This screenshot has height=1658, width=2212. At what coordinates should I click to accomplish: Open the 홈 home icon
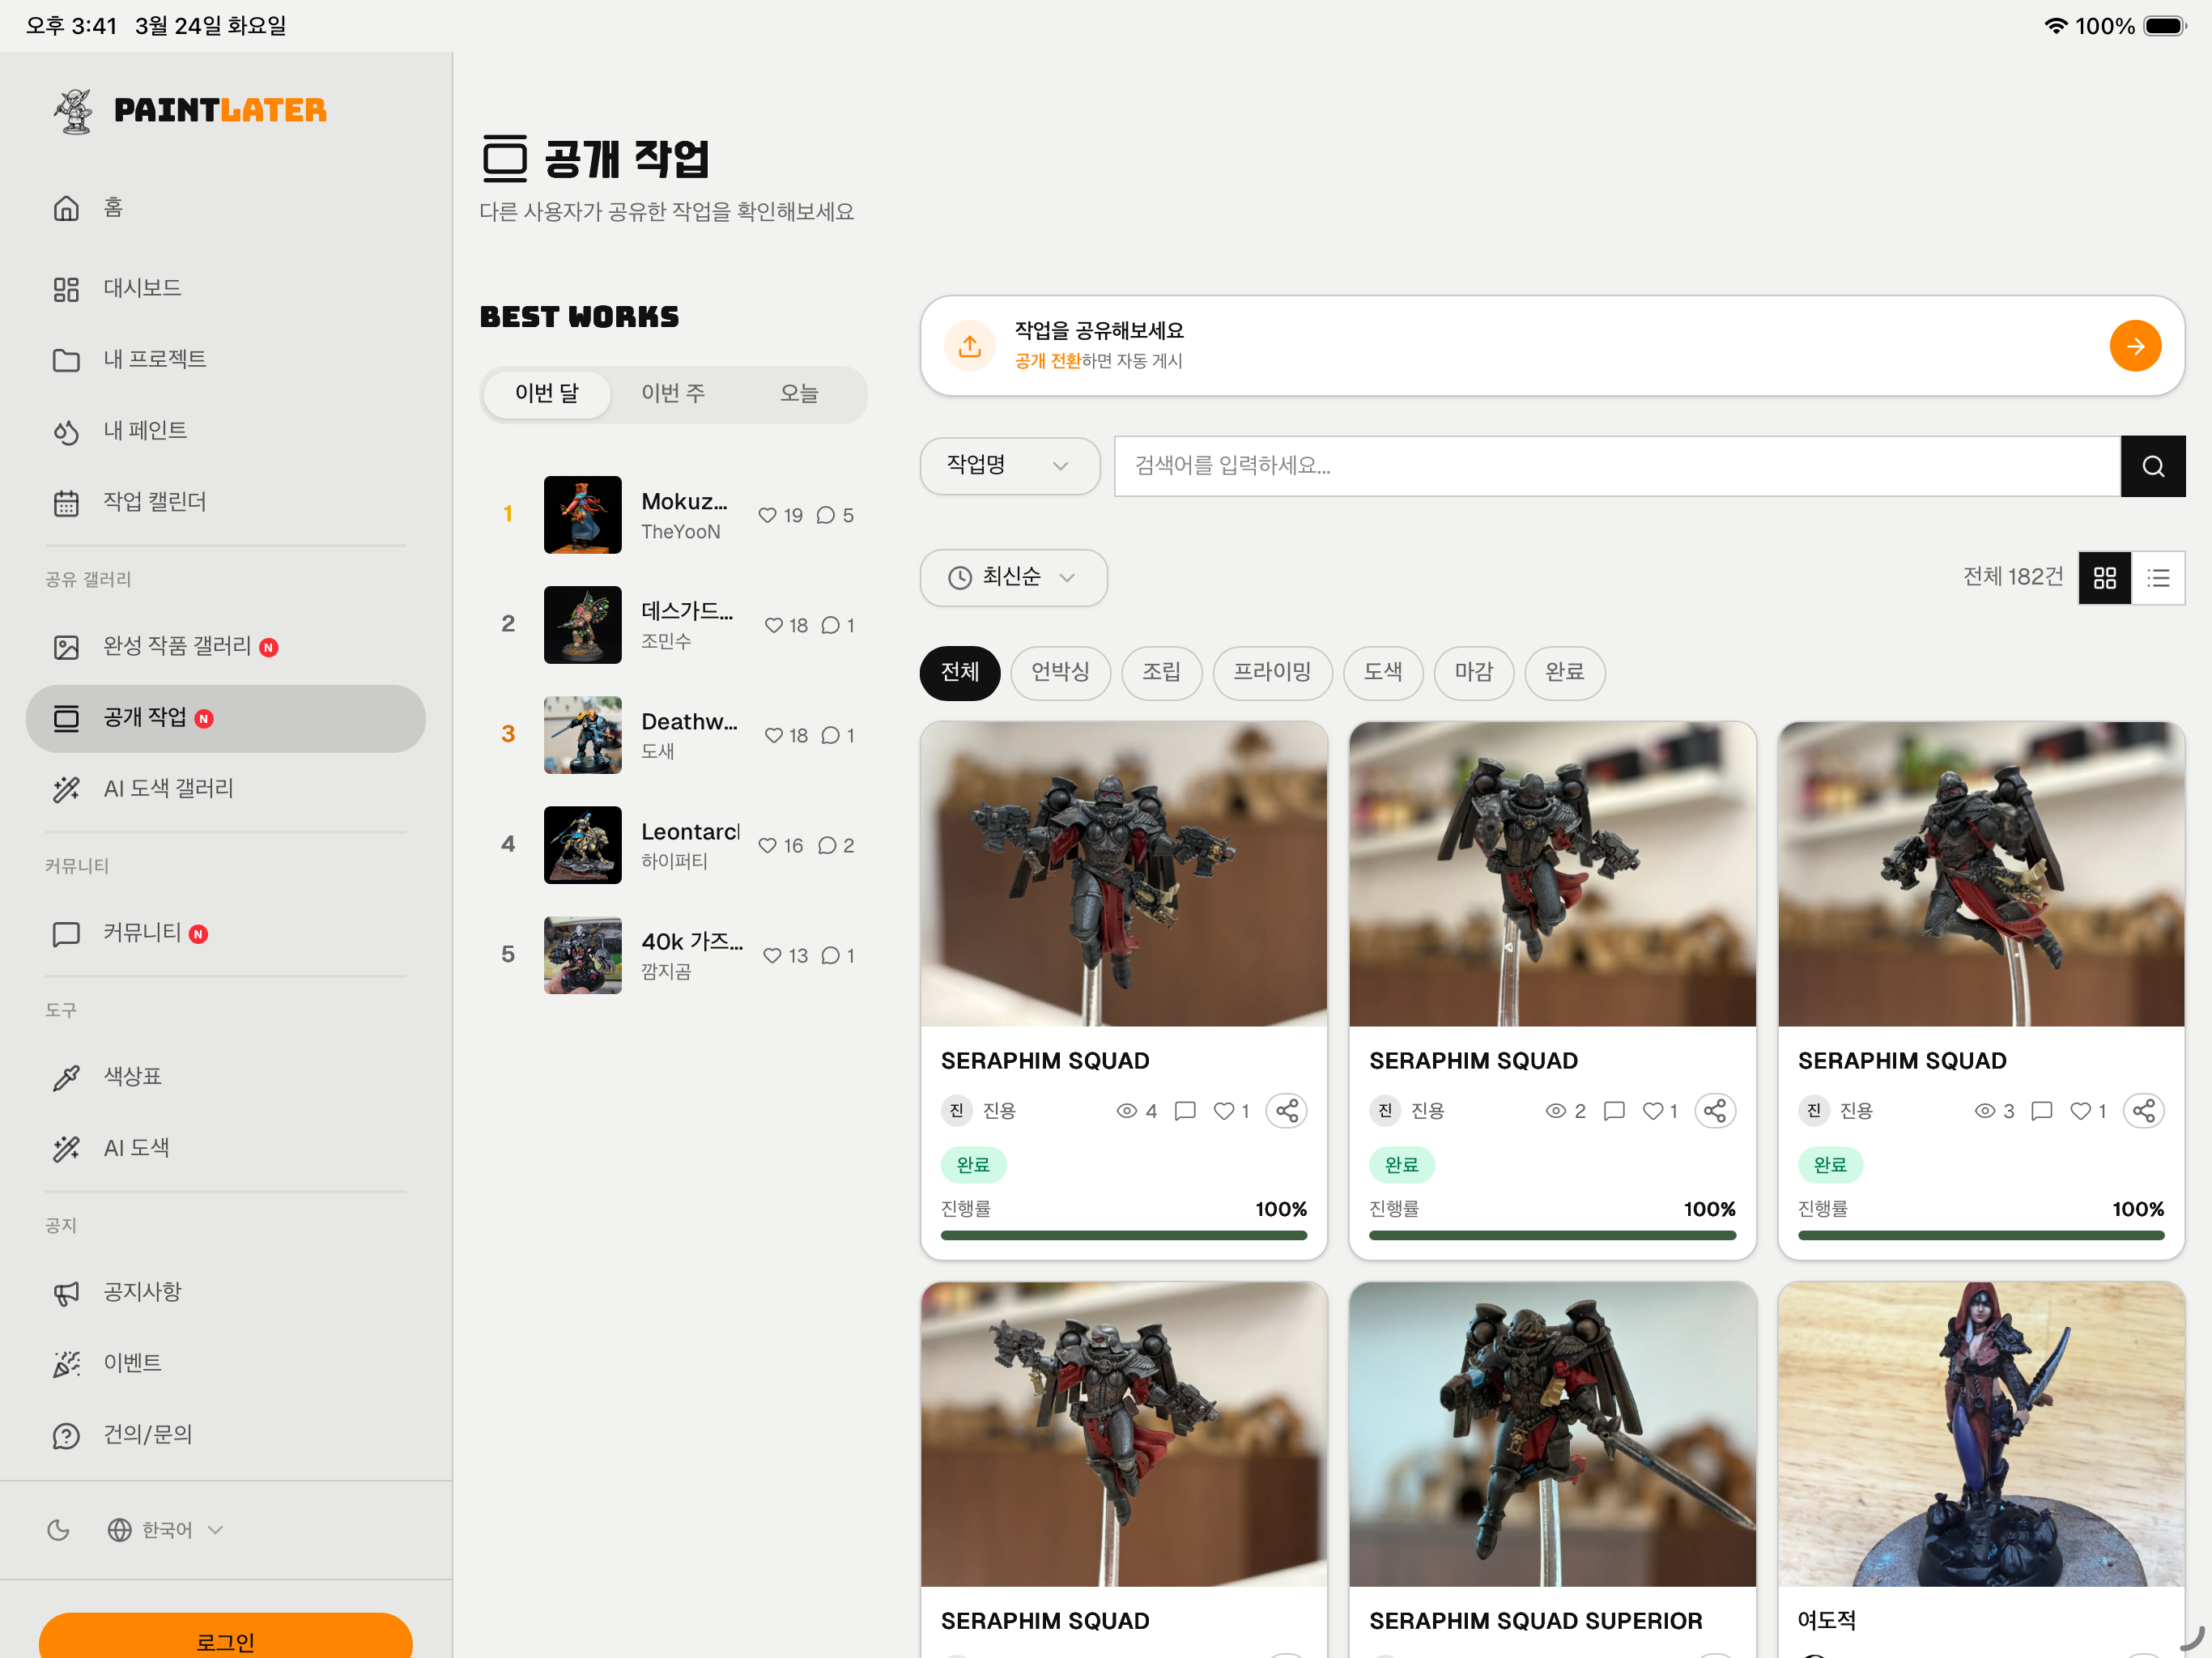point(66,208)
